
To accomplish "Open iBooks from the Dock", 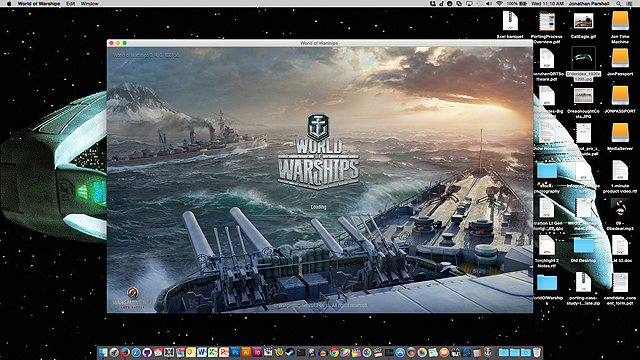I will [444, 352].
